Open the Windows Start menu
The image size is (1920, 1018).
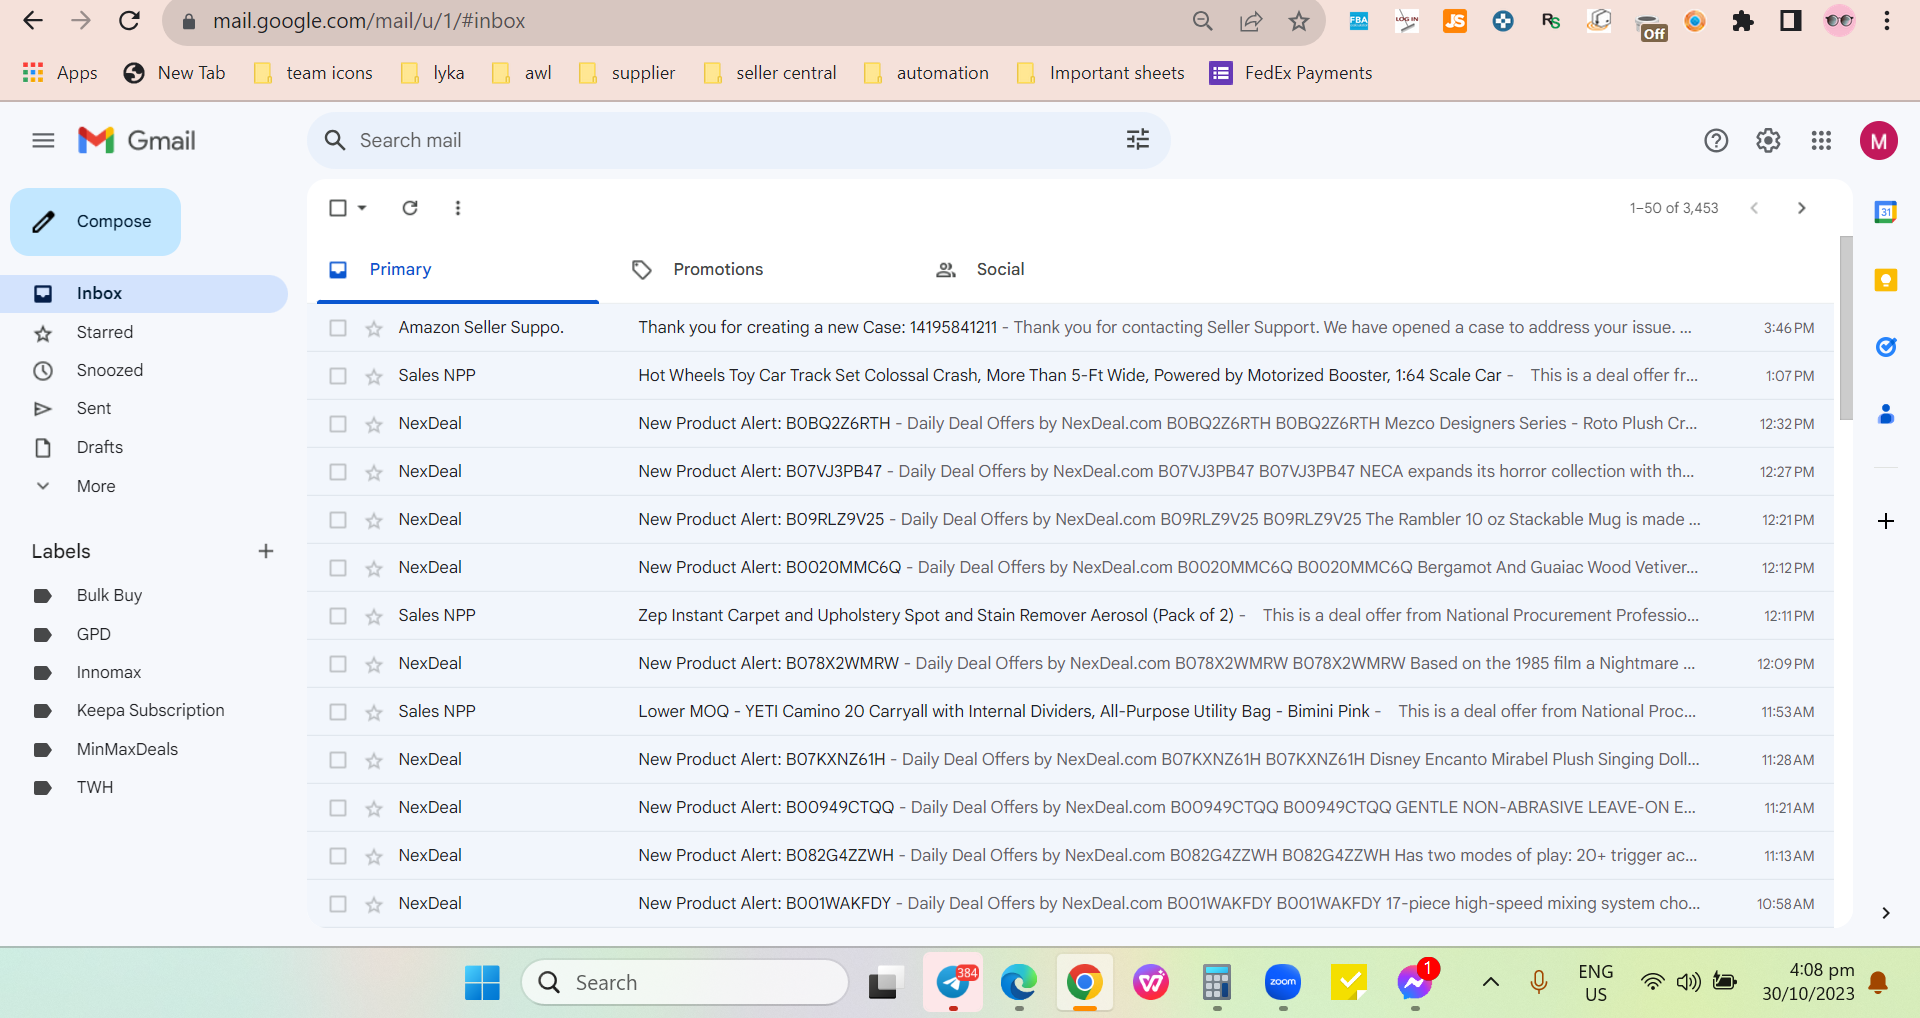pos(482,983)
